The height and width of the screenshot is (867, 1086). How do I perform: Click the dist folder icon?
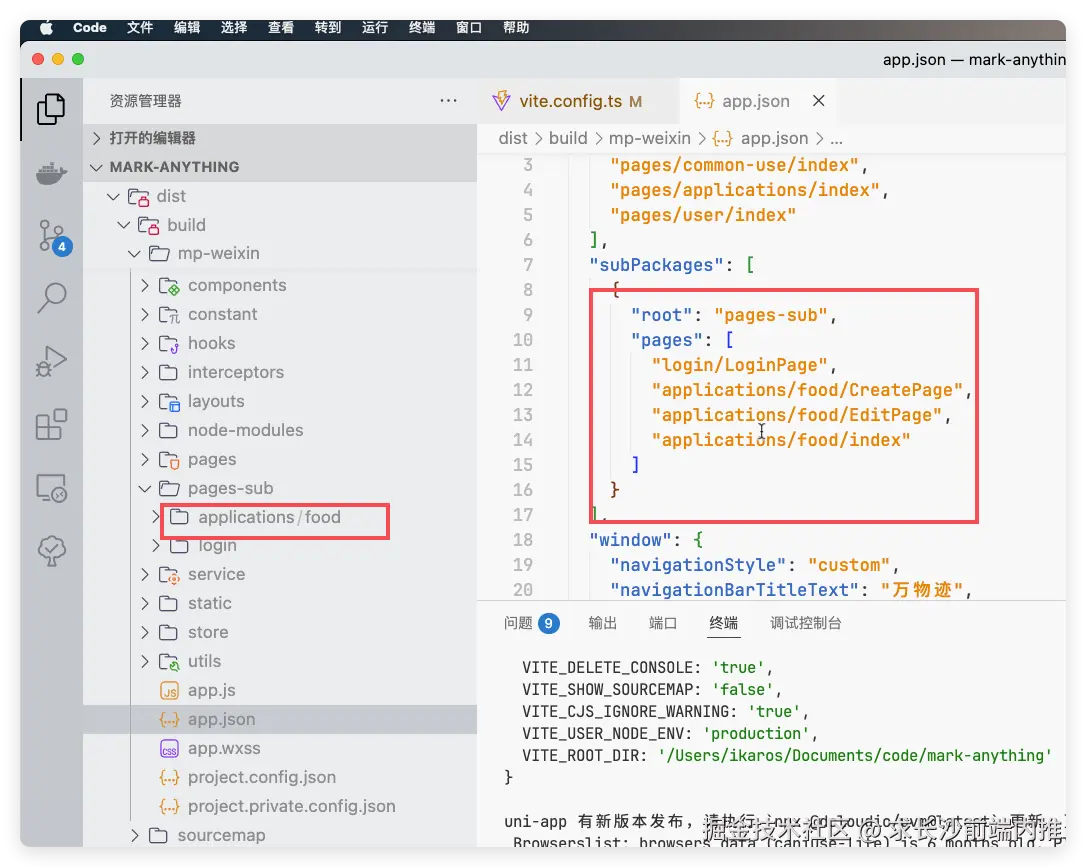[x=139, y=197]
